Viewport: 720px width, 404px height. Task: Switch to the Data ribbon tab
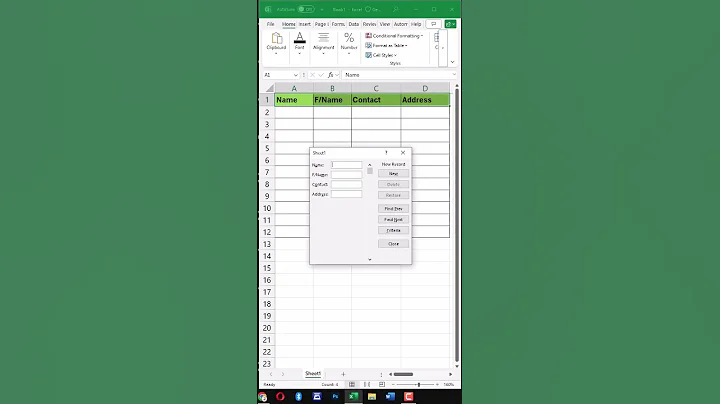[354, 24]
